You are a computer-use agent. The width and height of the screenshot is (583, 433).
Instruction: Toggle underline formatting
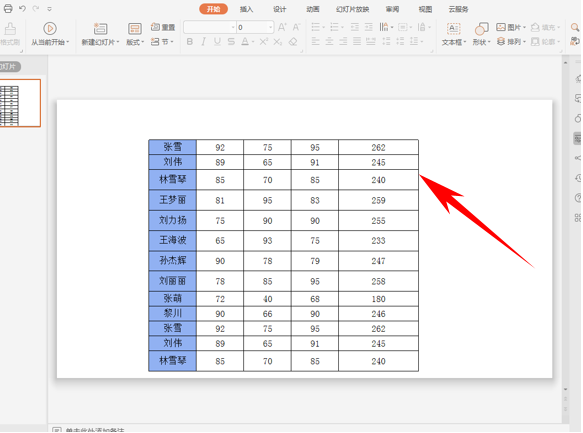(x=217, y=42)
